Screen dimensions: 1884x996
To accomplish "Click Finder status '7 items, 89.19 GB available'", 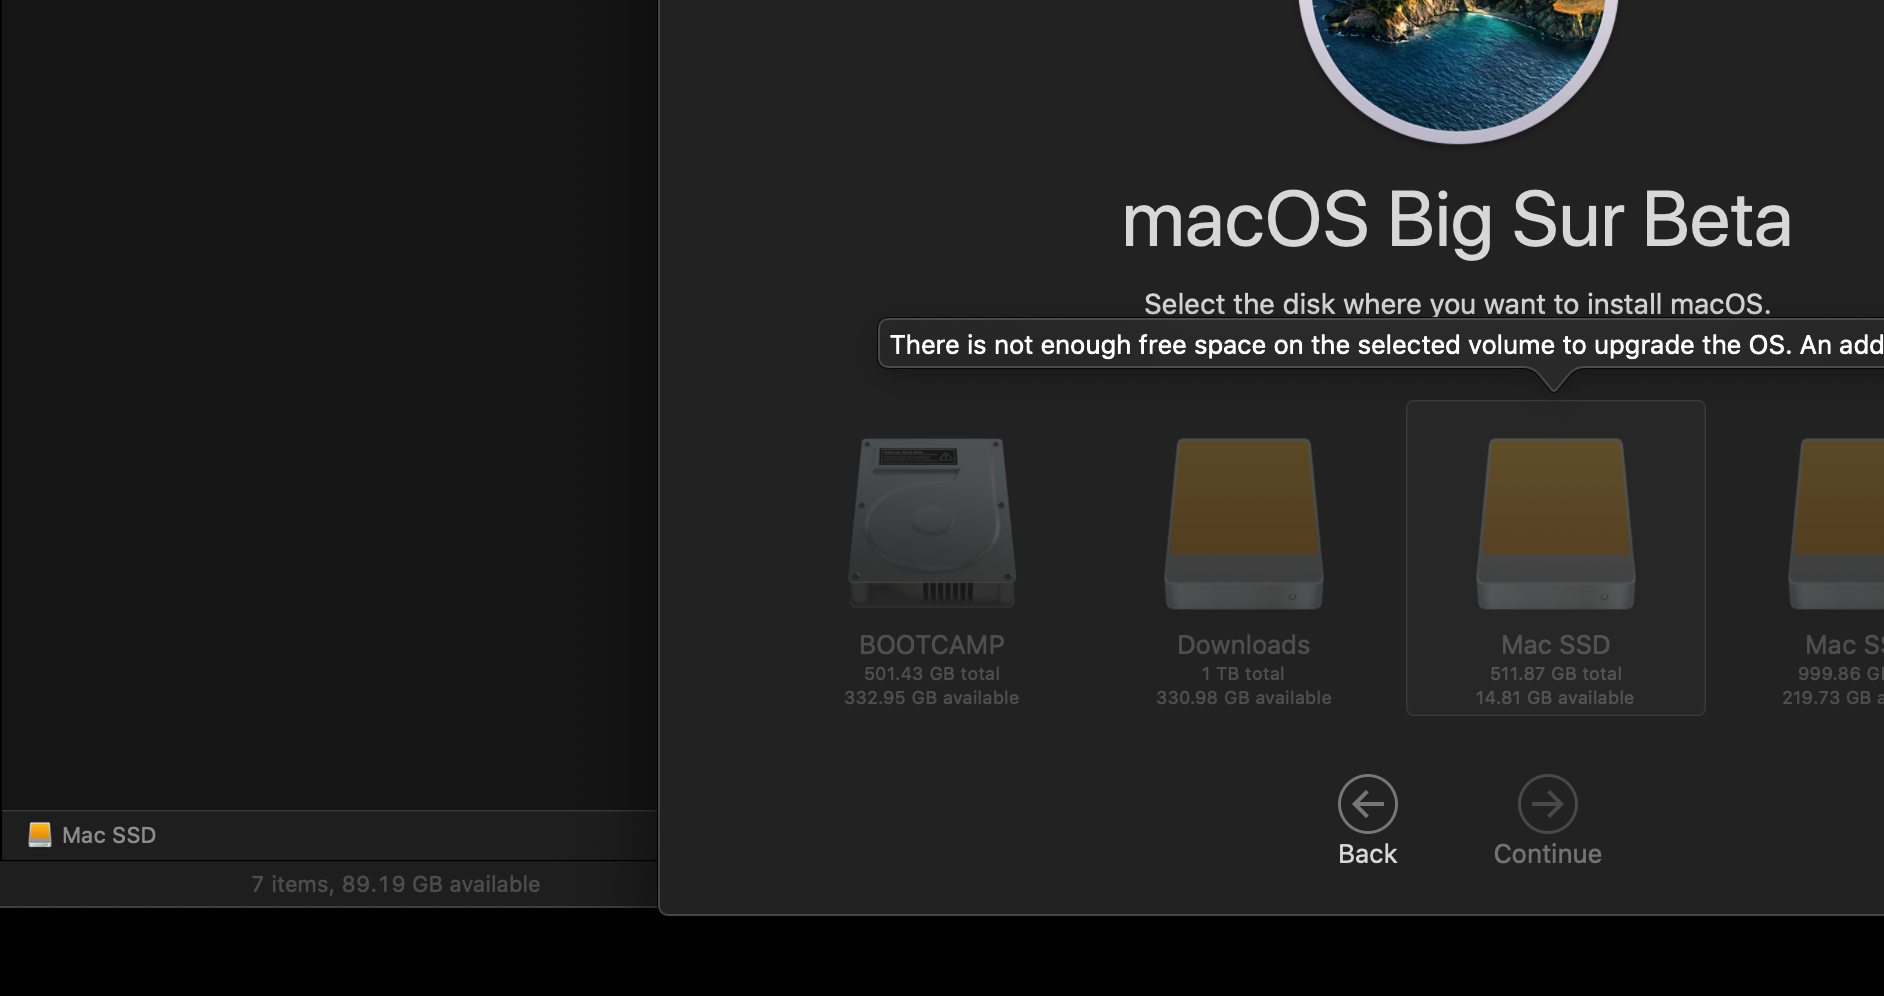I will coord(396,884).
